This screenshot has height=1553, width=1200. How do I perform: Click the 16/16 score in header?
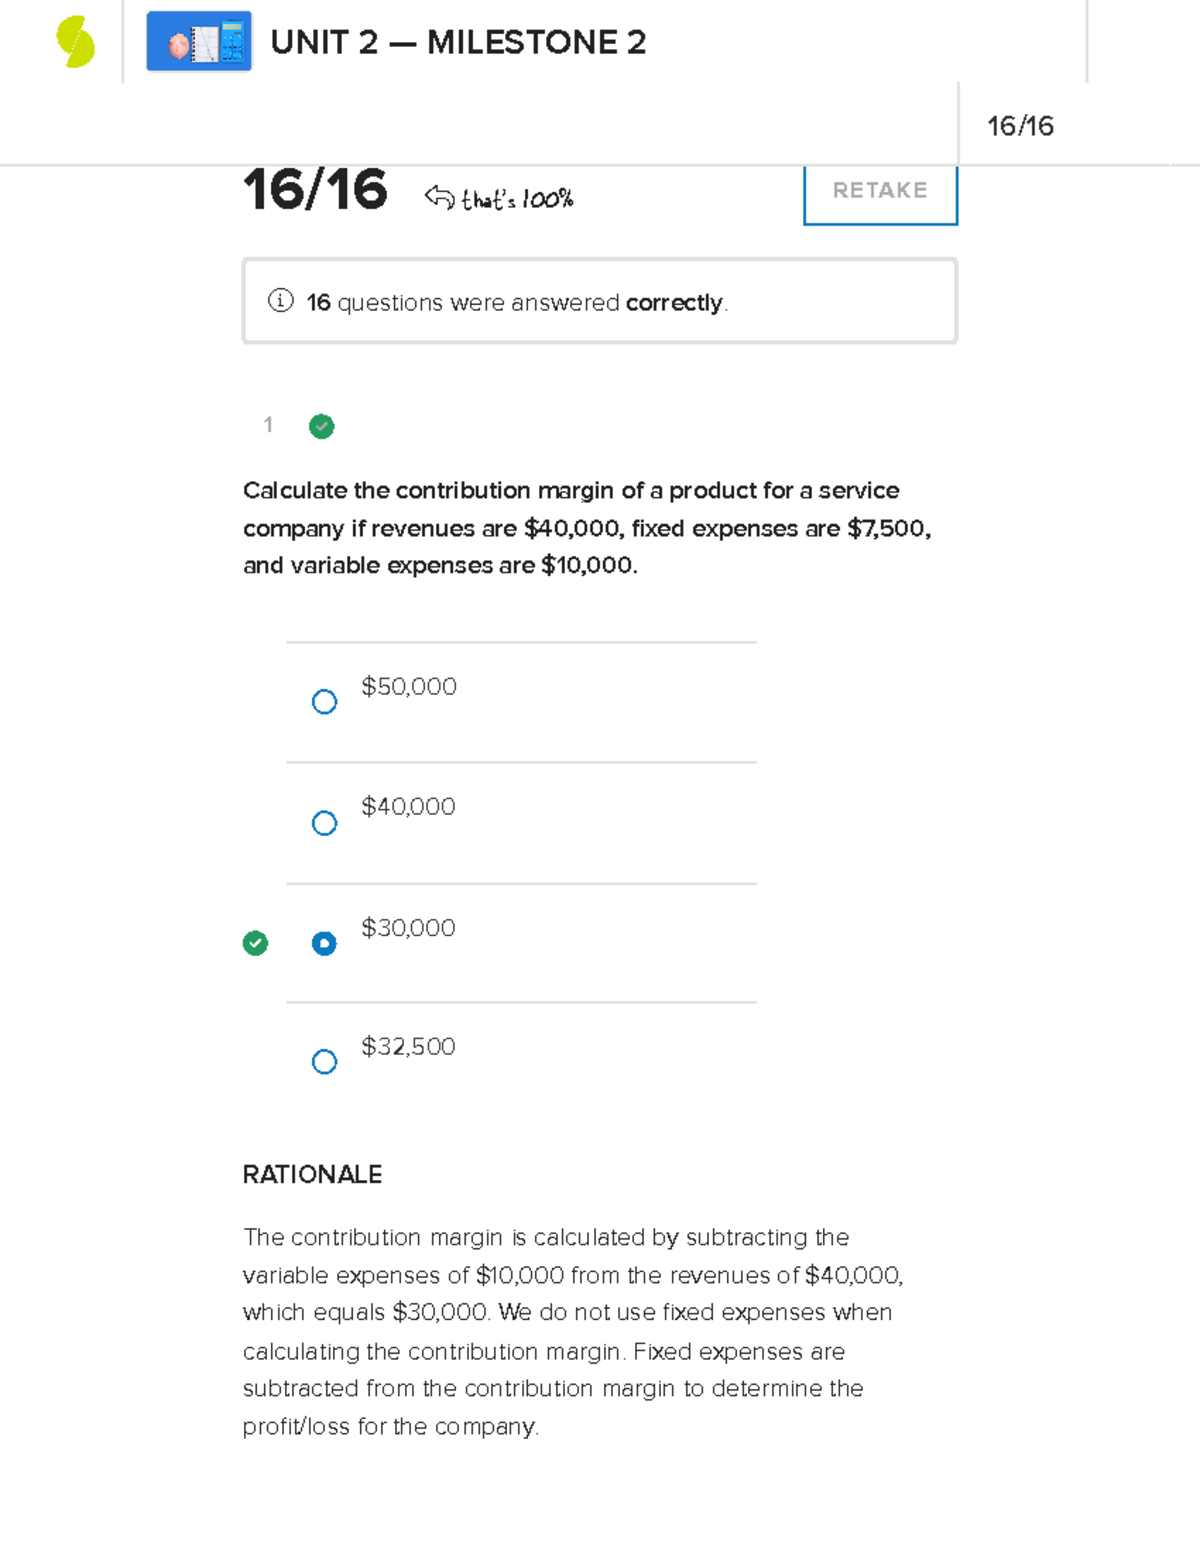coord(1020,126)
